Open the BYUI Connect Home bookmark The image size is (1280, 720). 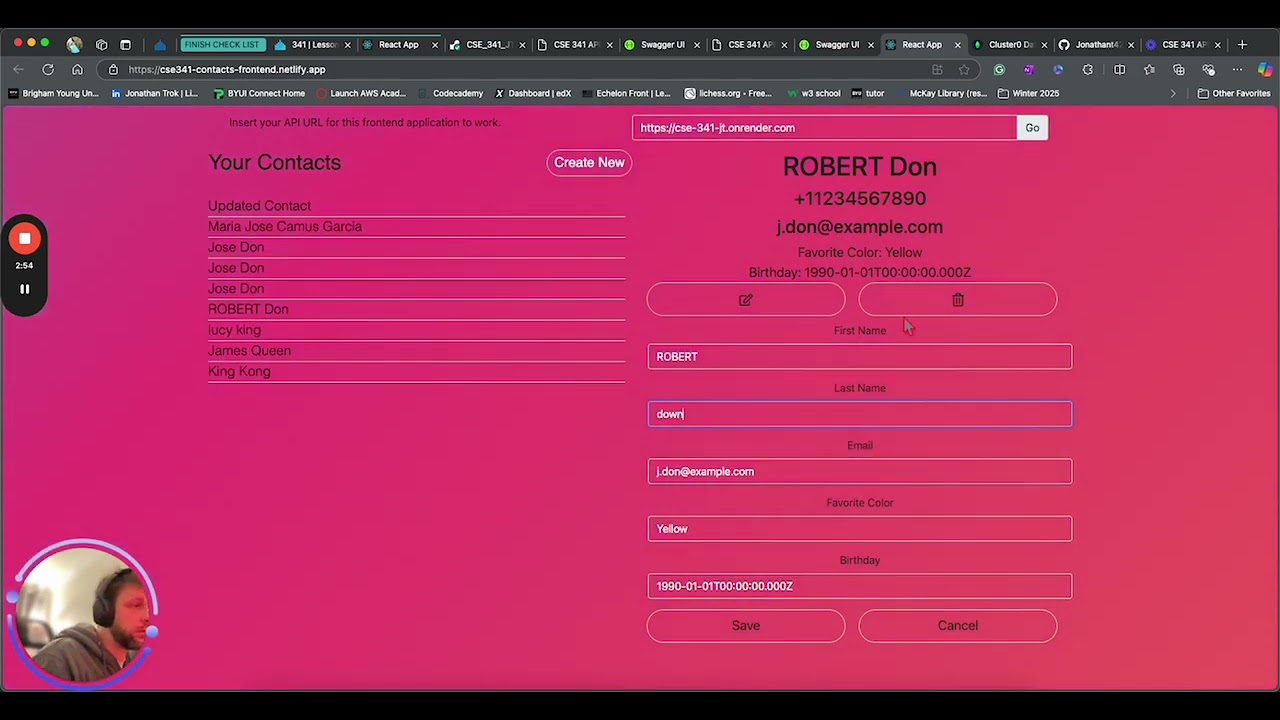click(x=259, y=93)
